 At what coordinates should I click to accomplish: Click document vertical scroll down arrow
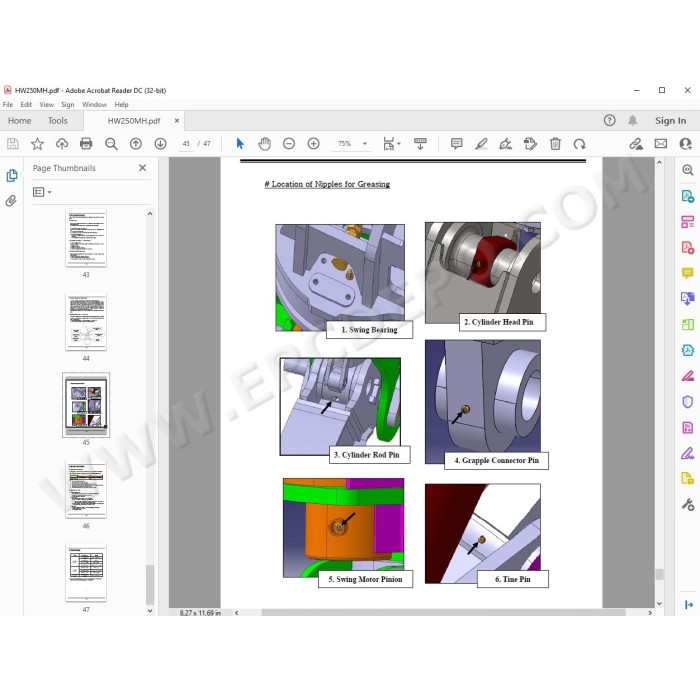click(659, 604)
